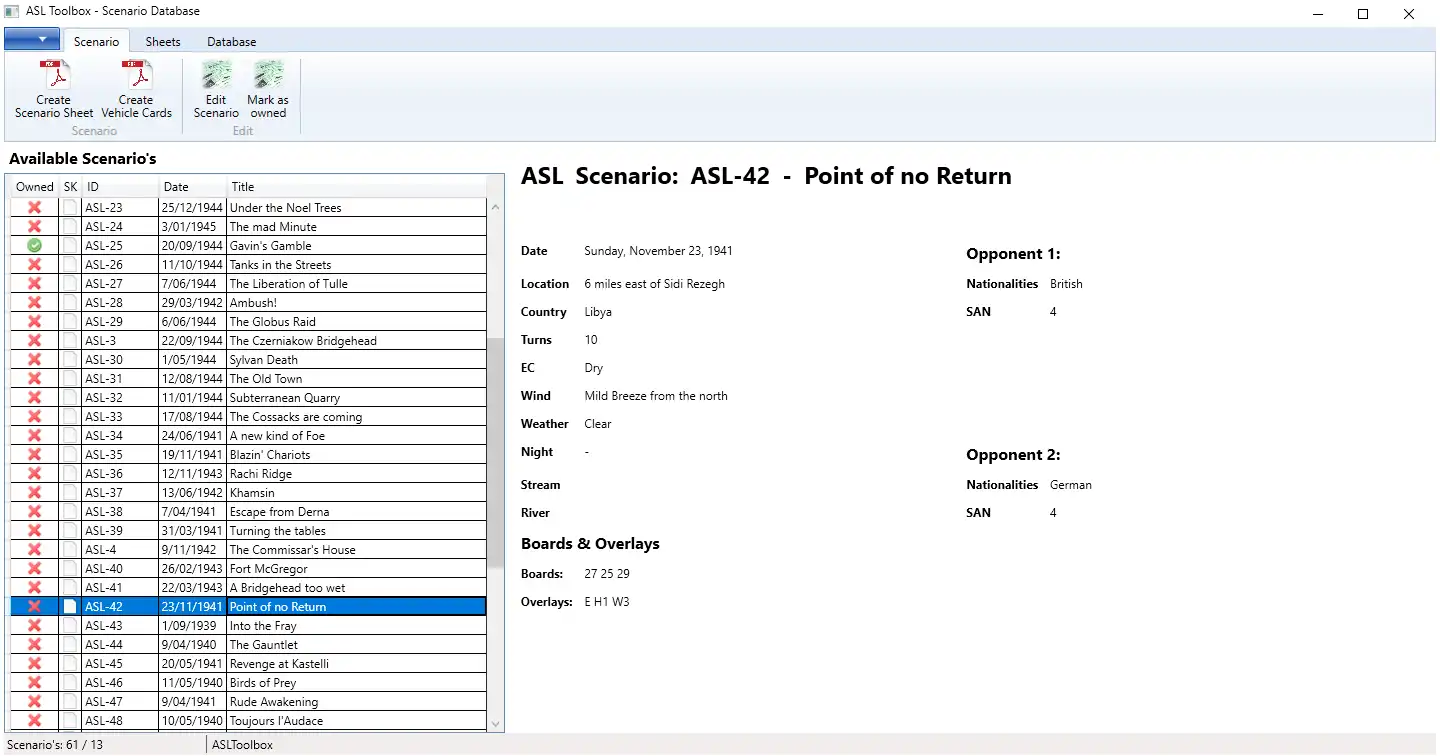Click the scenario list scroll down arrow

coord(495,723)
